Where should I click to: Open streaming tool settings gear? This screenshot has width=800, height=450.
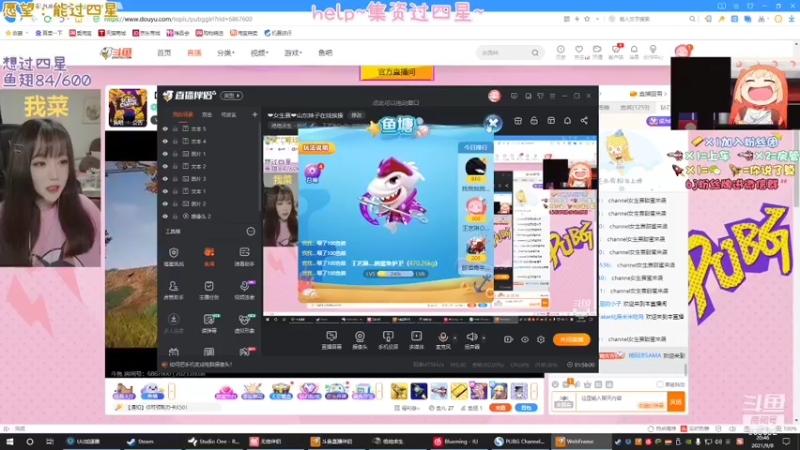541,339
